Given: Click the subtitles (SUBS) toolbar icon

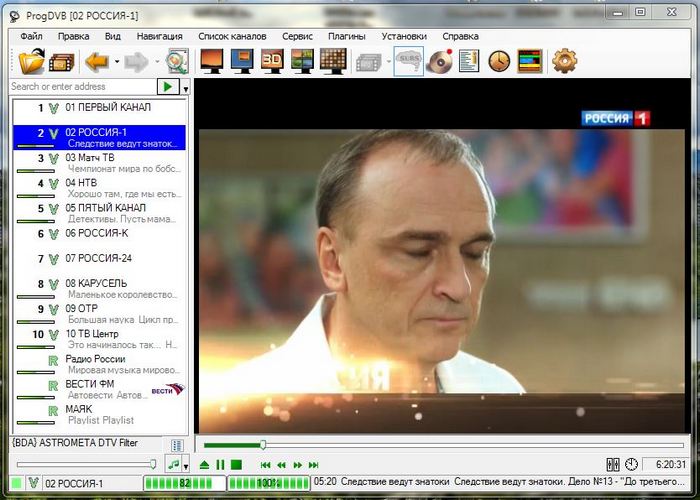Looking at the screenshot, I should [407, 62].
